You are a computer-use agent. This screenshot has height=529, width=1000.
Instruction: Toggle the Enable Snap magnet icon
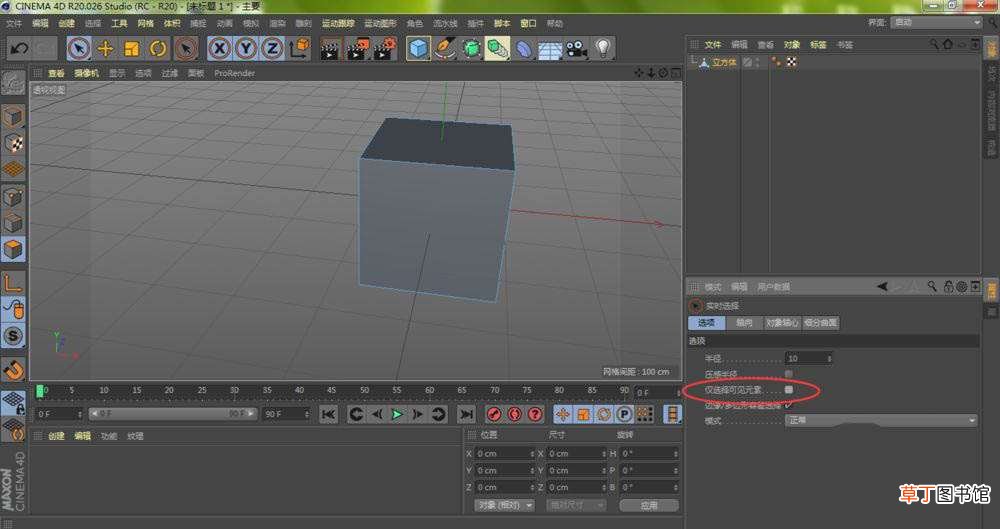pos(13,370)
